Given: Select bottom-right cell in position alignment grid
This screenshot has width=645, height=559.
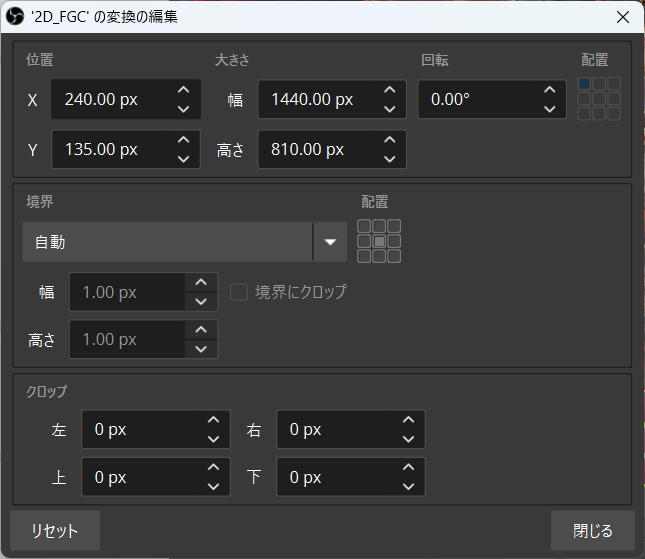Looking at the screenshot, I should tap(614, 114).
